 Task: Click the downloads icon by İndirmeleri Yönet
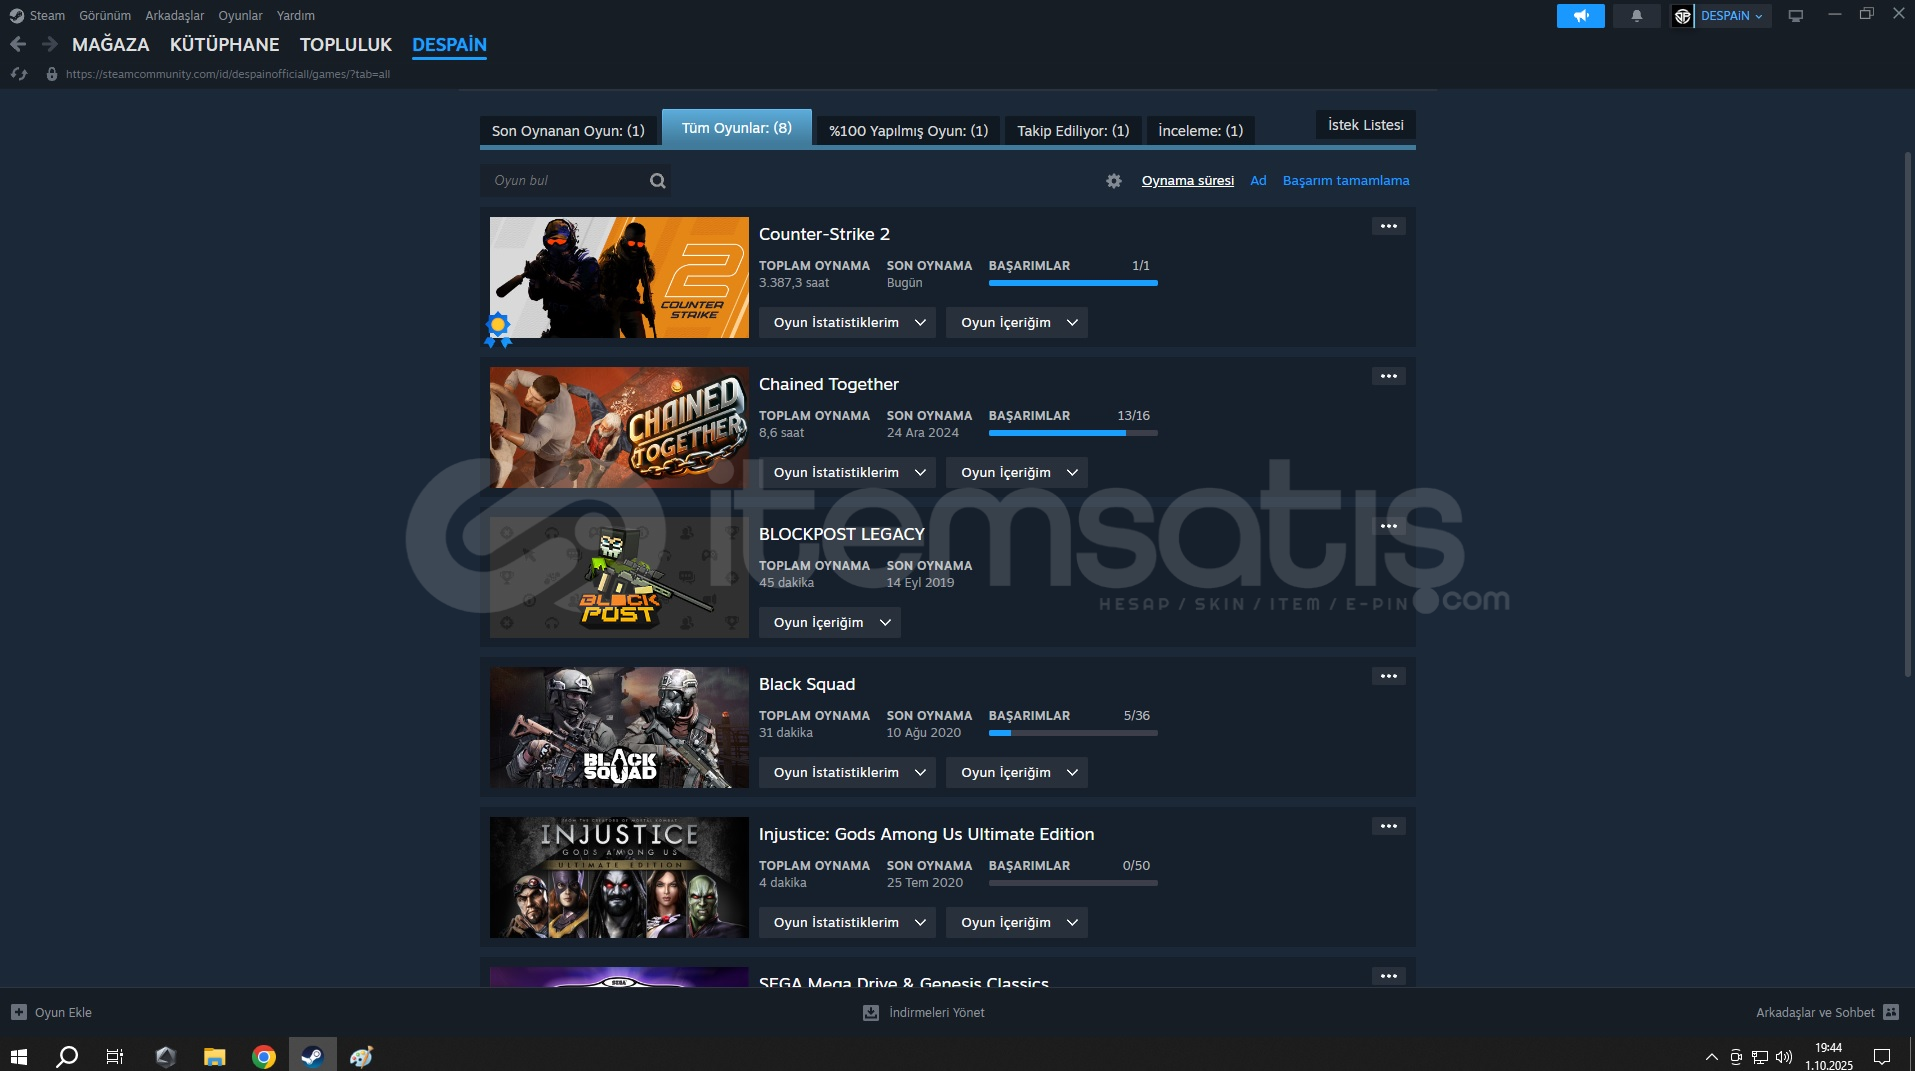point(871,1013)
